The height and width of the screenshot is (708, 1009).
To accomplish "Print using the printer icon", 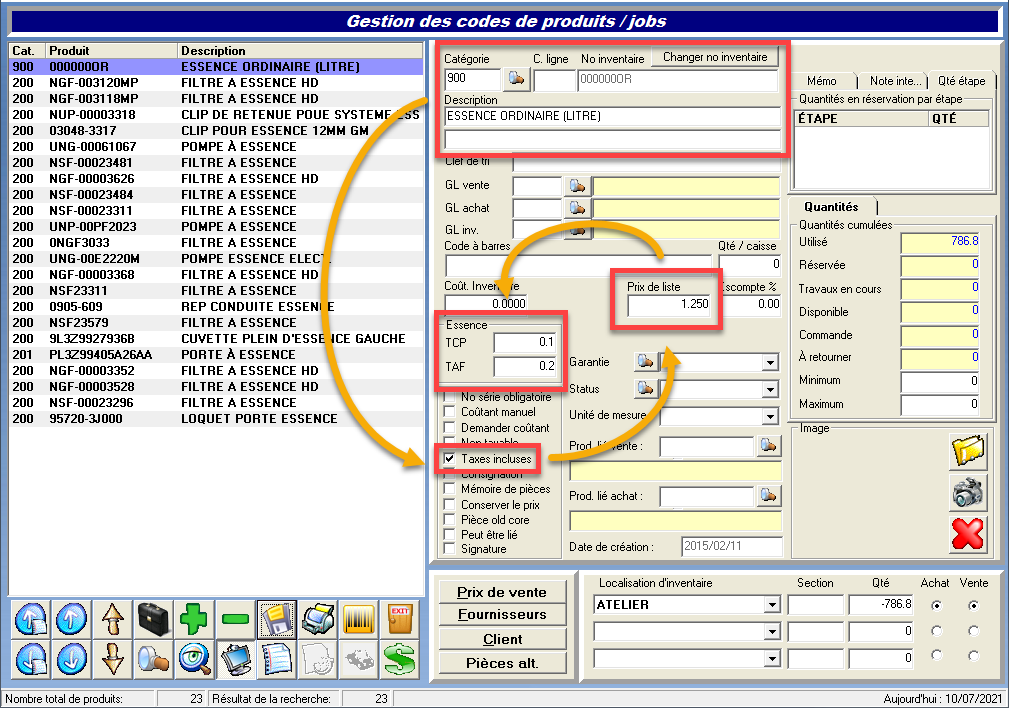I will tap(317, 619).
